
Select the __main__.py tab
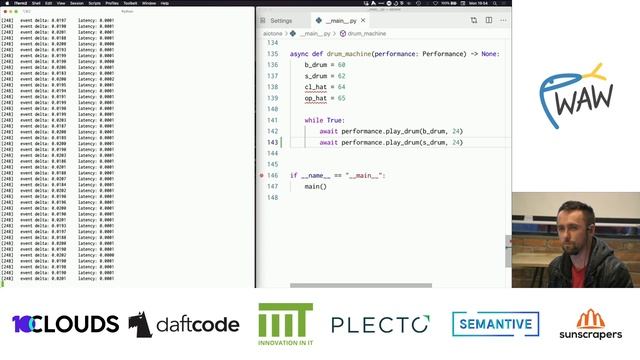point(341,20)
